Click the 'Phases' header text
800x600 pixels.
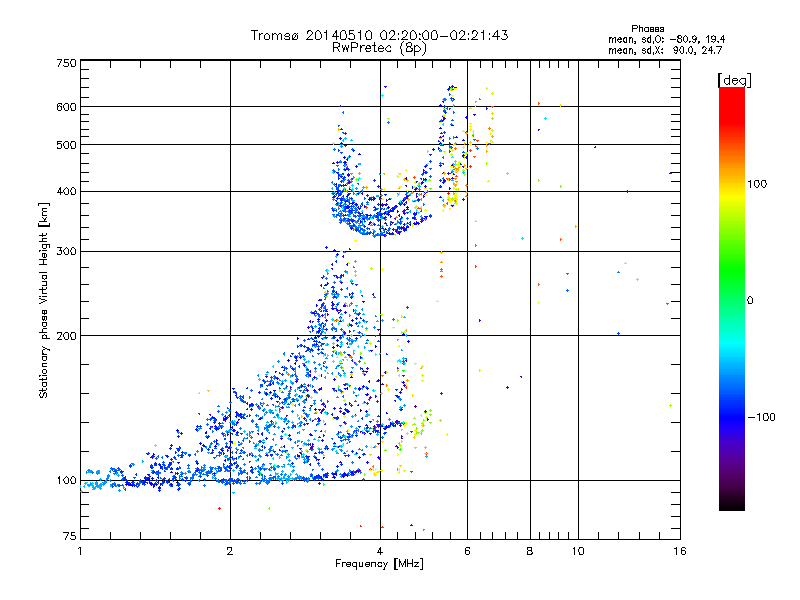647,29
